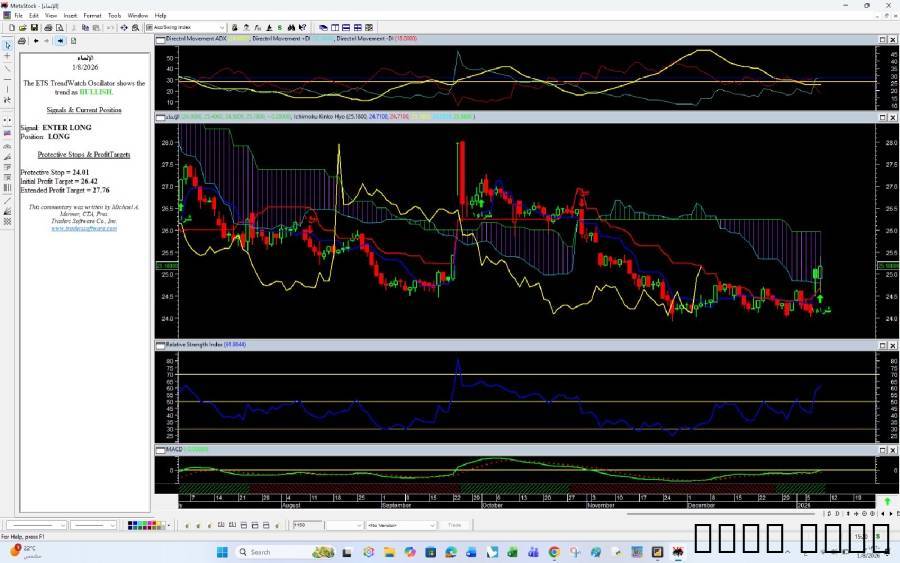Click the Copy icon in the toolbar

point(85,28)
